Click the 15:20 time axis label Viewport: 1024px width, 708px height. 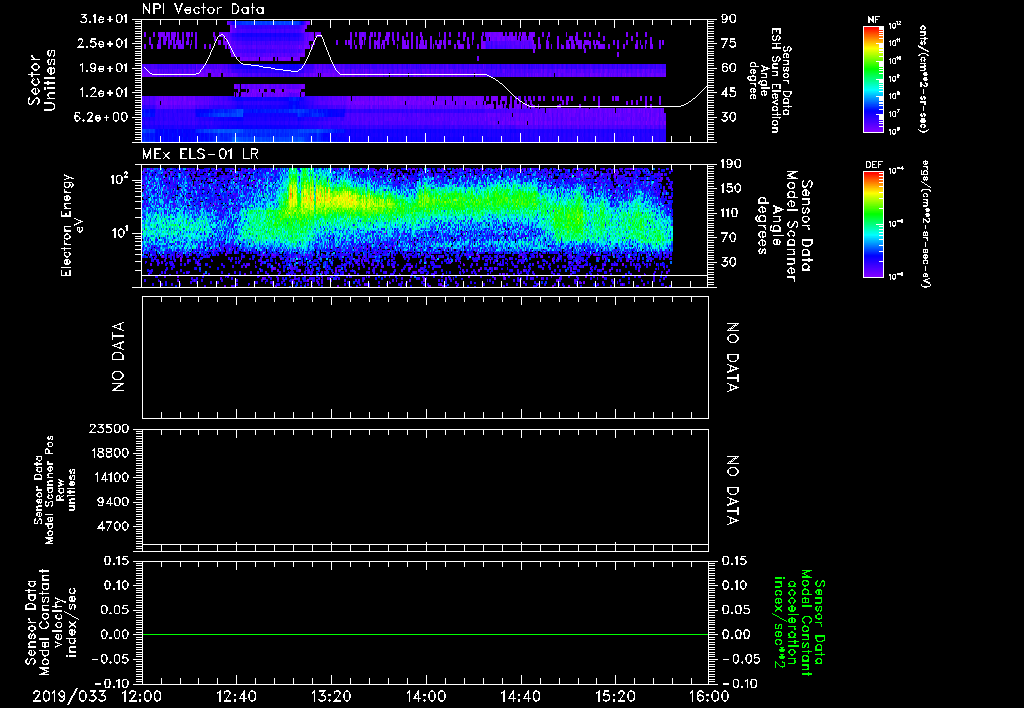coord(615,697)
